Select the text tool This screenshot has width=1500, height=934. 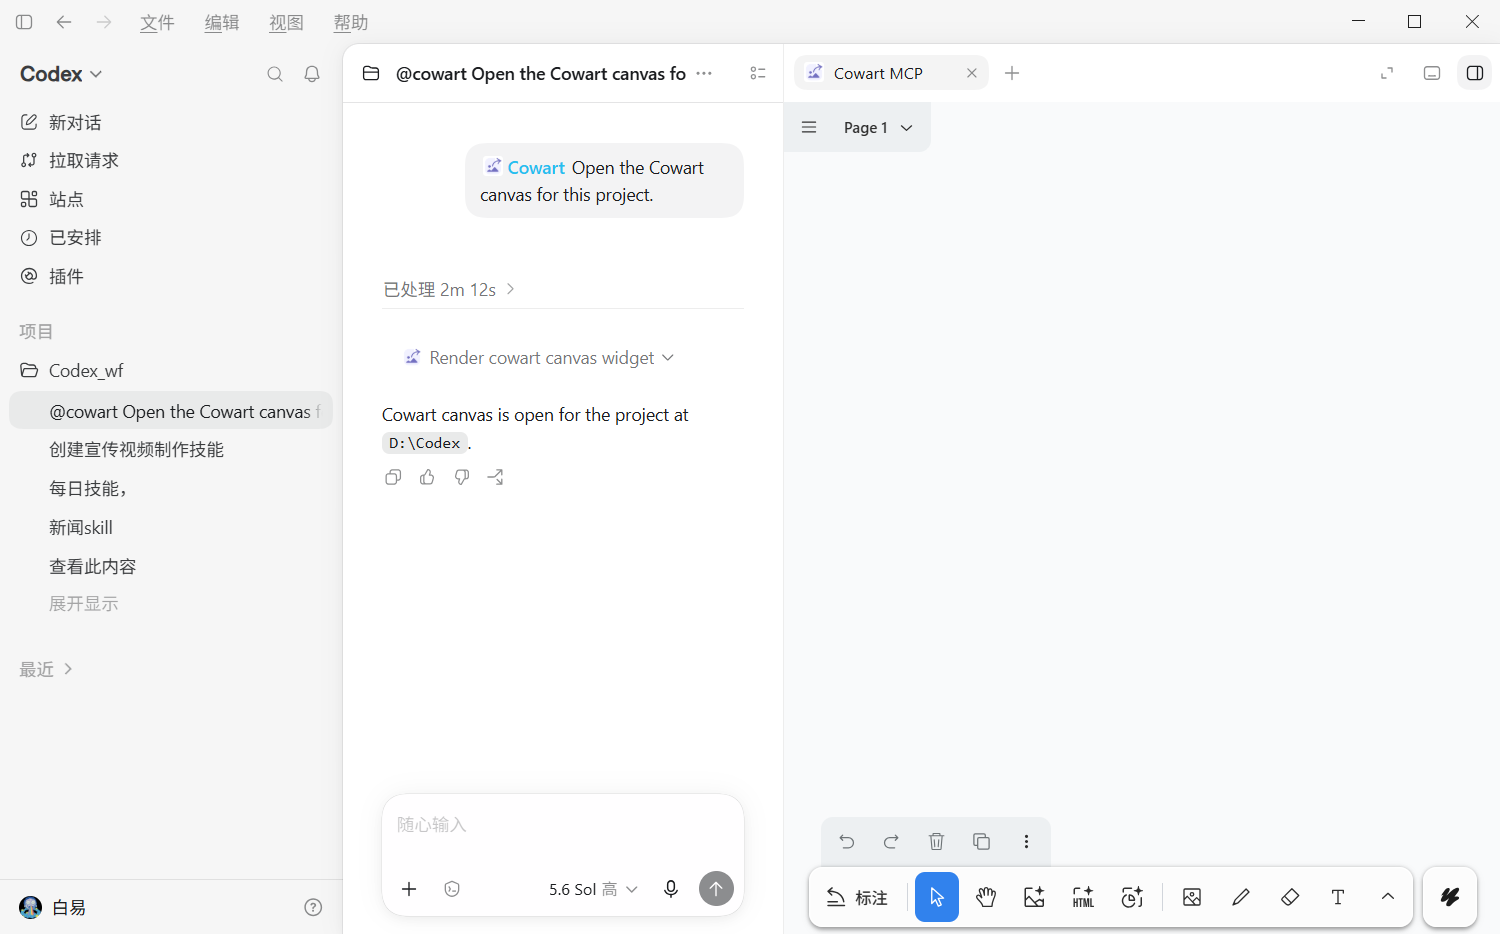1338,897
